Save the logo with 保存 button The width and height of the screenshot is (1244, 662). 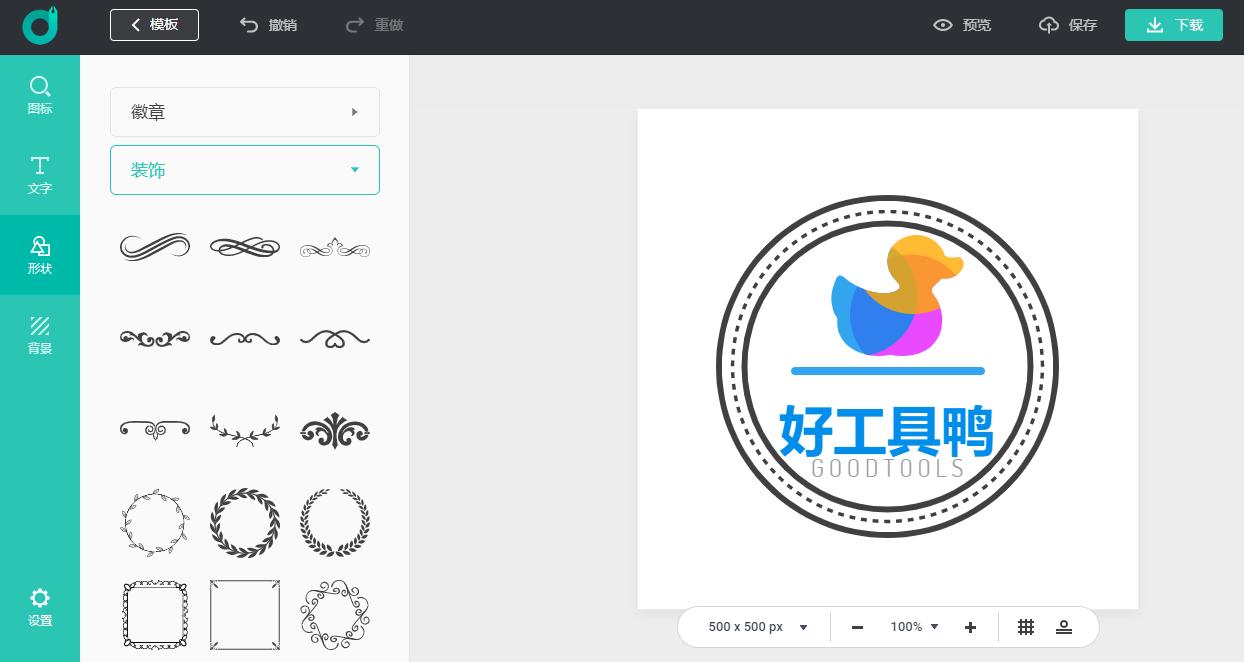click(1067, 25)
